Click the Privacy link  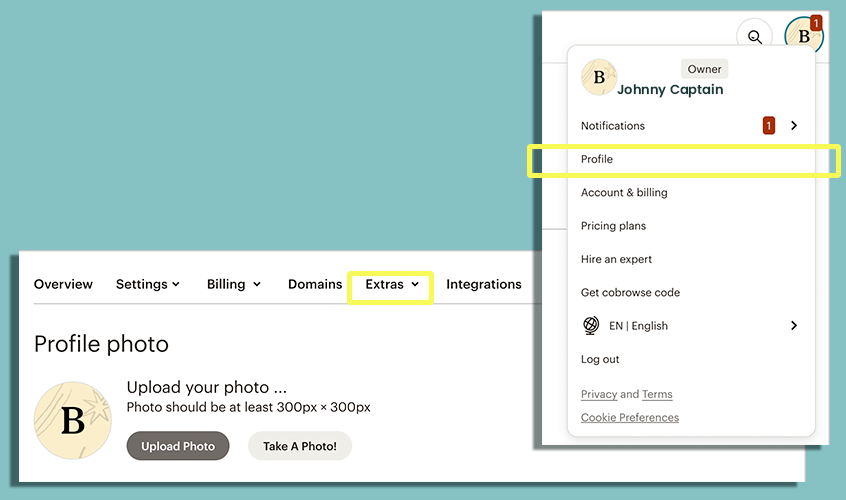pos(599,394)
